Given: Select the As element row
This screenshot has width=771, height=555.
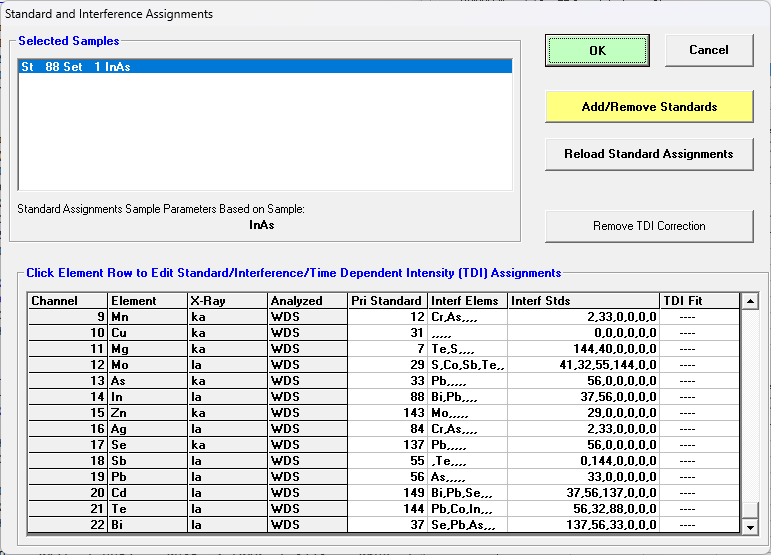Looking at the screenshot, I should tap(146, 381).
